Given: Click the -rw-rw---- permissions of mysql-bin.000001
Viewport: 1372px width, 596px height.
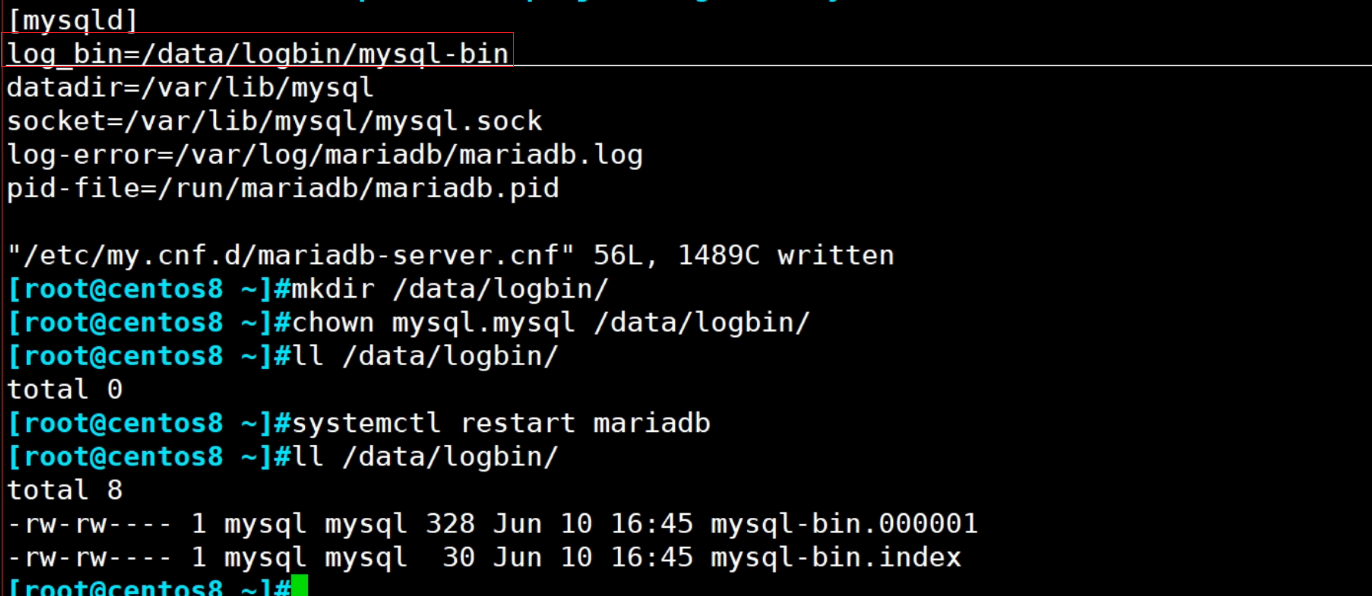Looking at the screenshot, I should coord(90,524).
